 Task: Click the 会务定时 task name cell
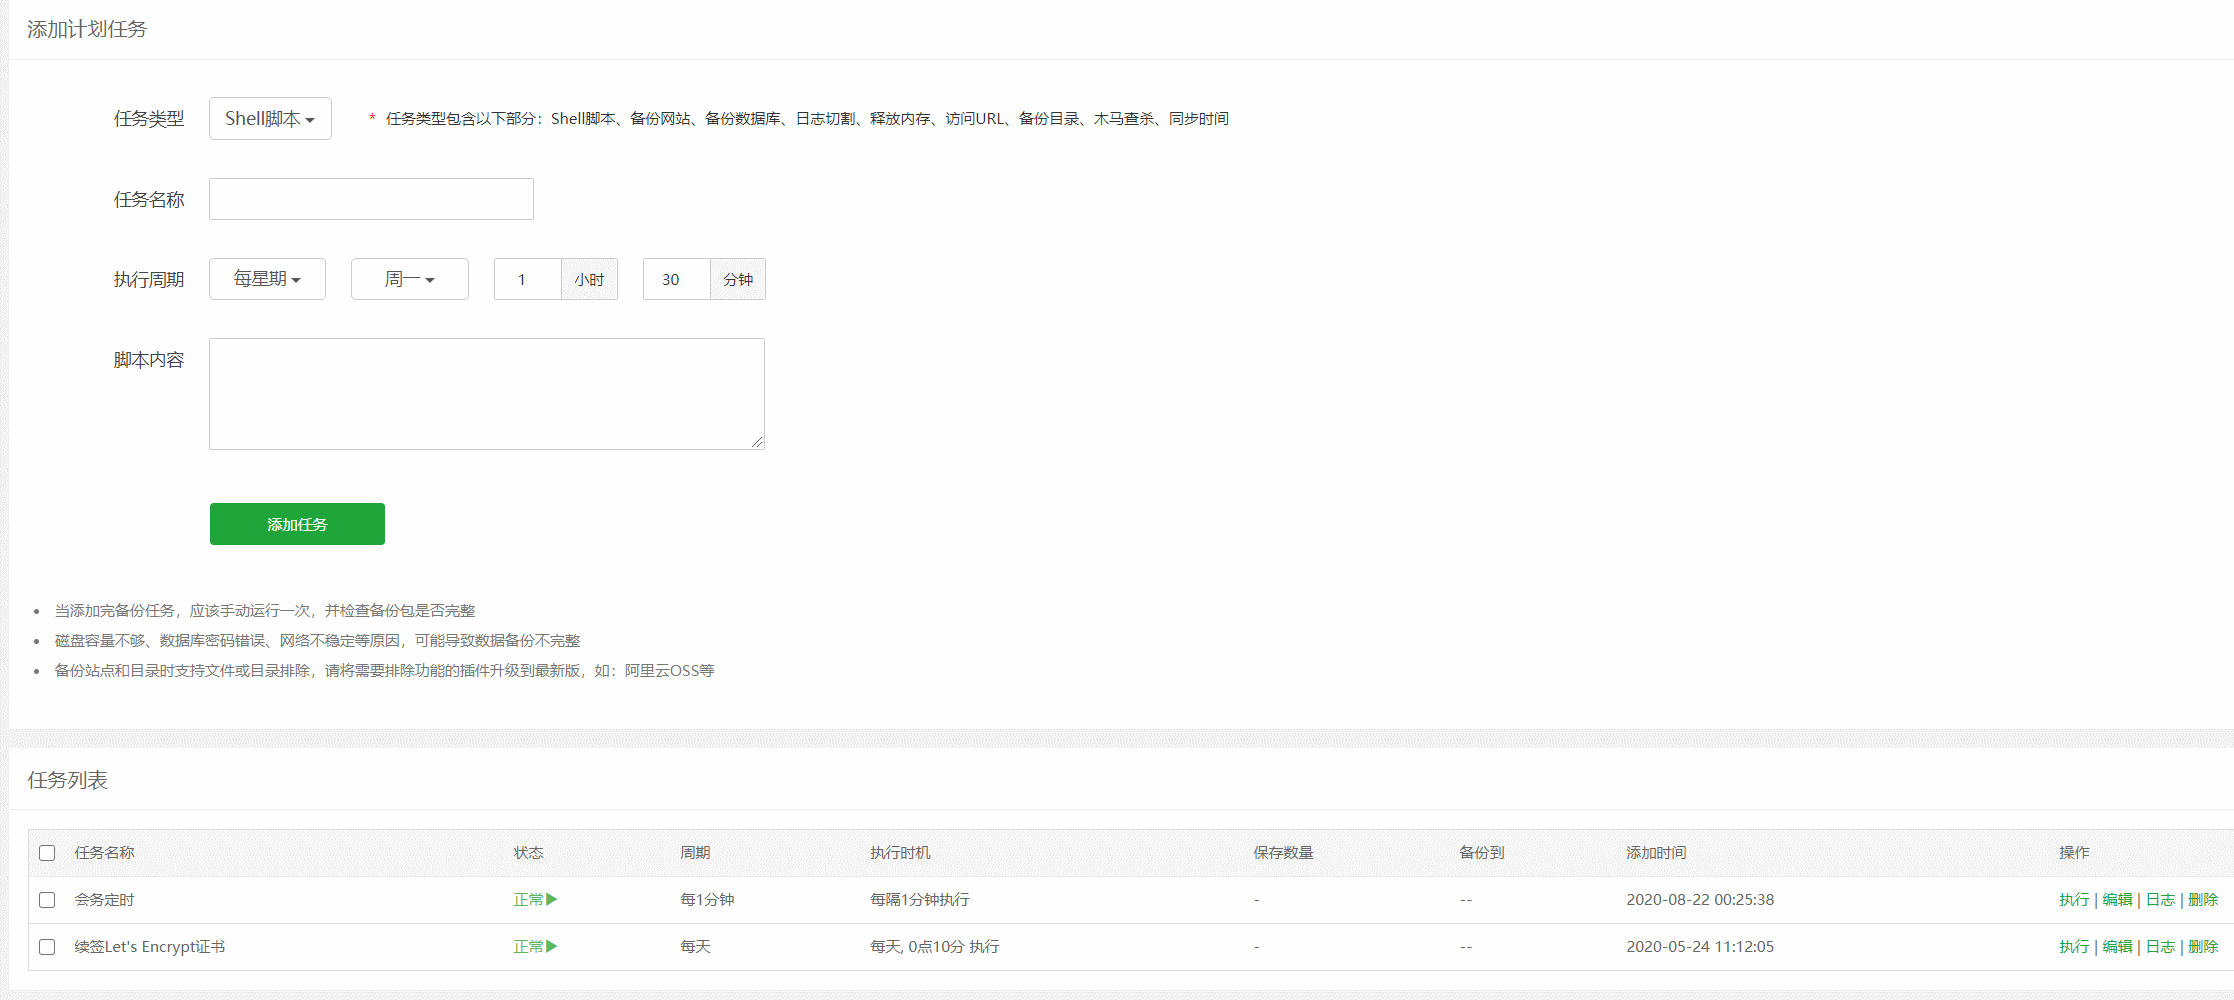click(104, 900)
